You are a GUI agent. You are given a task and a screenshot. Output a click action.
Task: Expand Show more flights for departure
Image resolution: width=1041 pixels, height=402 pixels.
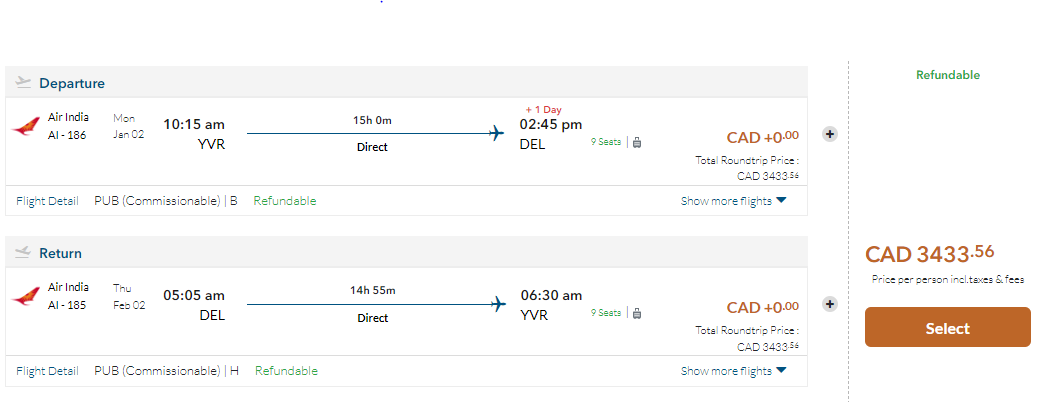tap(734, 201)
